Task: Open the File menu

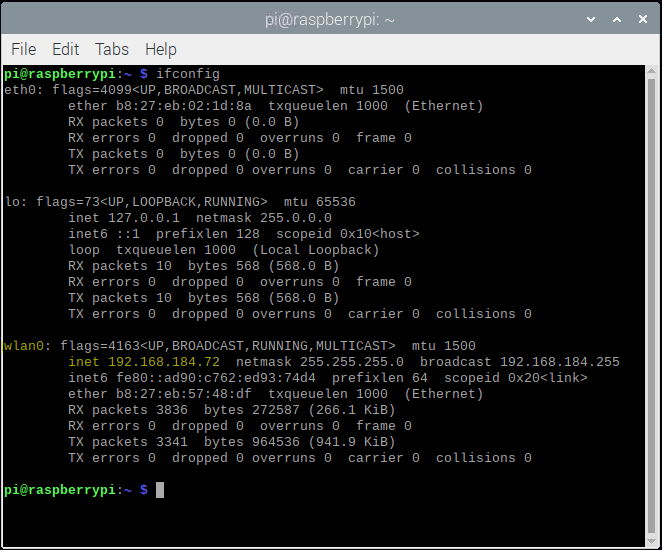Action: pyautogui.click(x=23, y=49)
